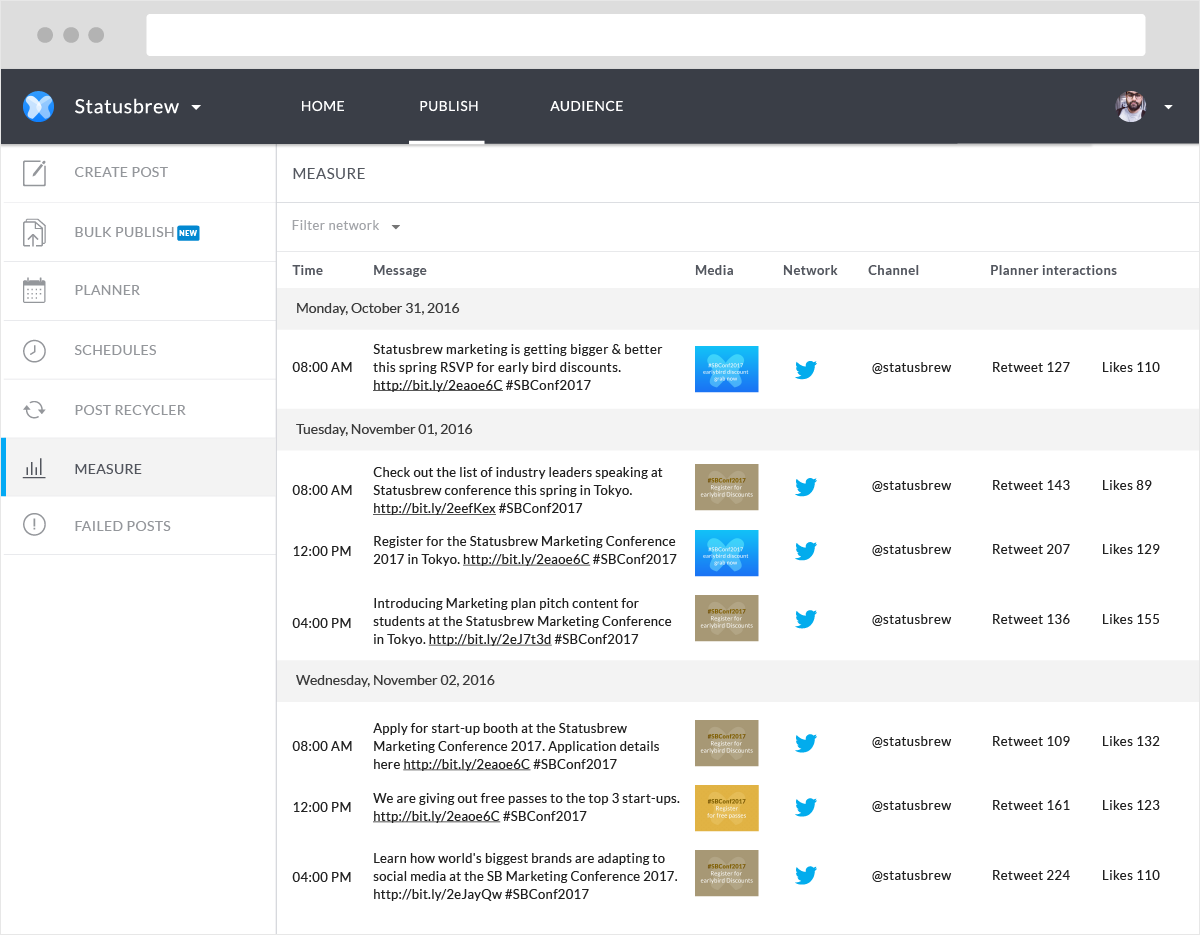Click Twitter icon on Retweet 161 row
This screenshot has width=1200, height=935.
point(806,807)
